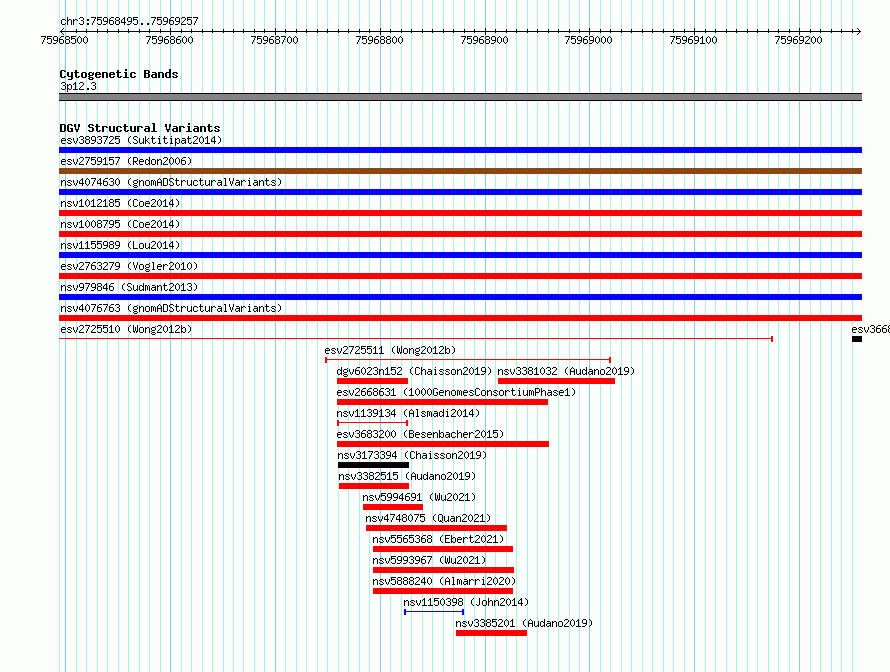890x672 pixels.
Task: Click the chr3:75968495..75969257 region label
Action: pos(129,22)
